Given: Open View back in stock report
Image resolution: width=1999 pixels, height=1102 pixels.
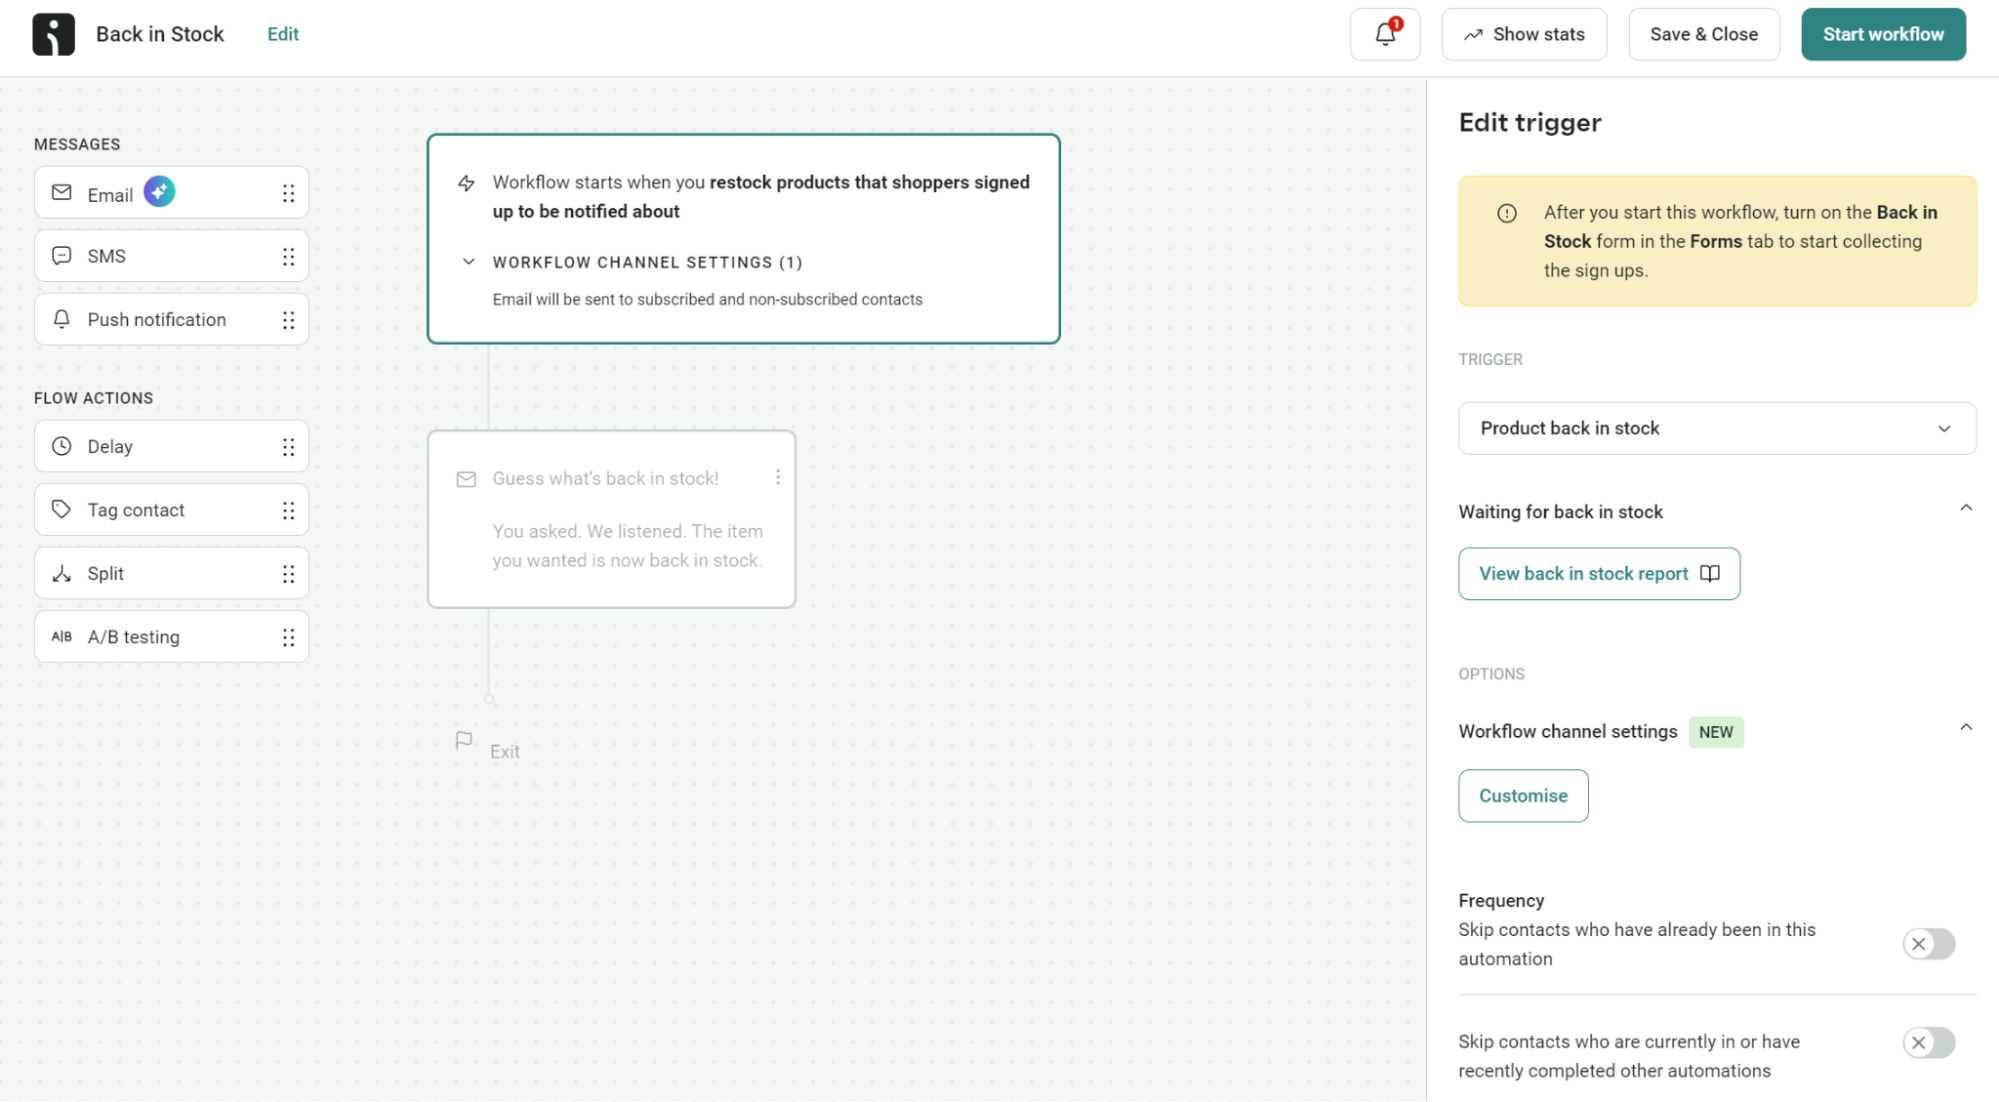Looking at the screenshot, I should coord(1598,573).
